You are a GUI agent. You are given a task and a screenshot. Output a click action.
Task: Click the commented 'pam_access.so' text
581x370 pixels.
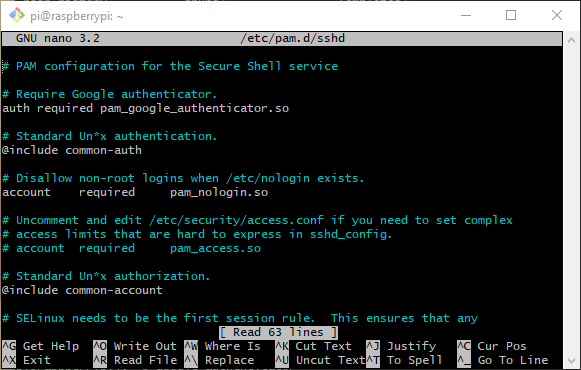[215, 249]
